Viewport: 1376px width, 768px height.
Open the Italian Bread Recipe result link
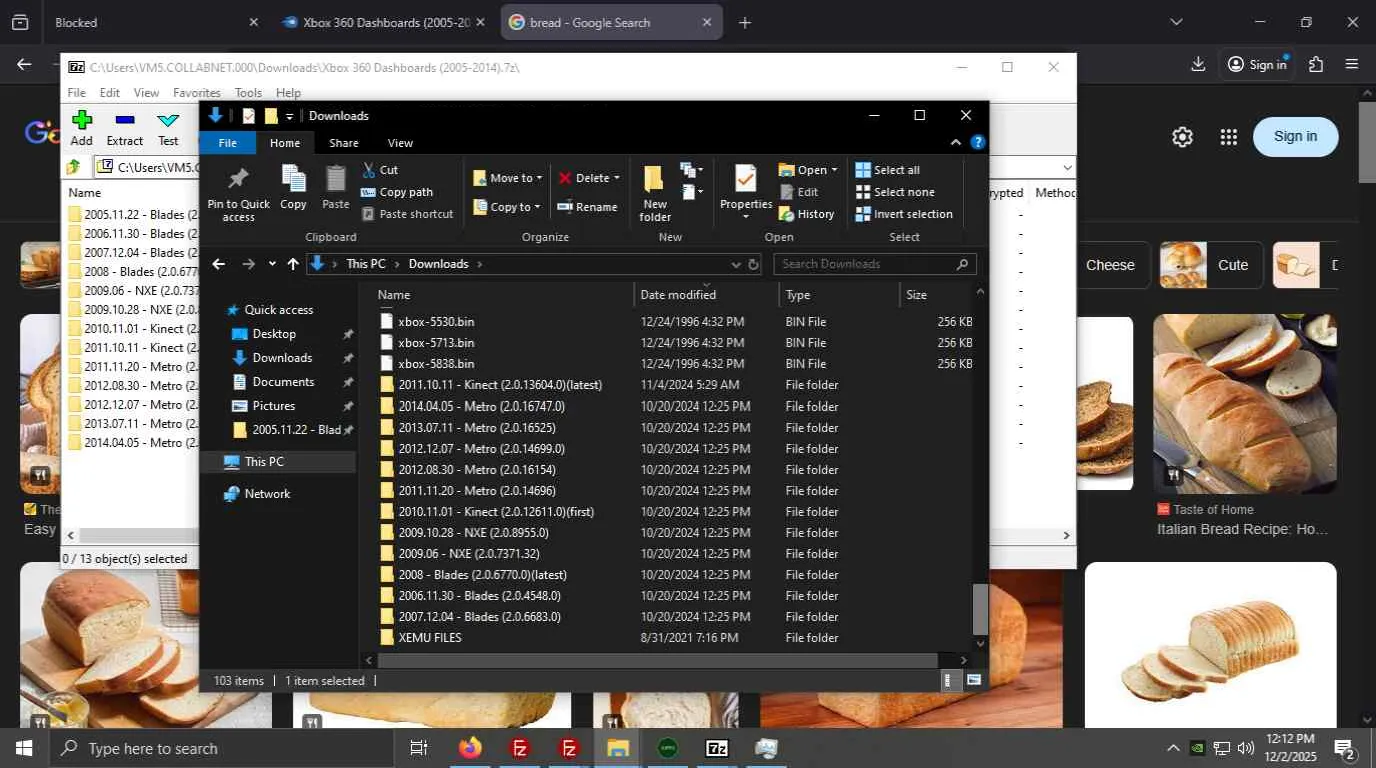(x=1242, y=529)
